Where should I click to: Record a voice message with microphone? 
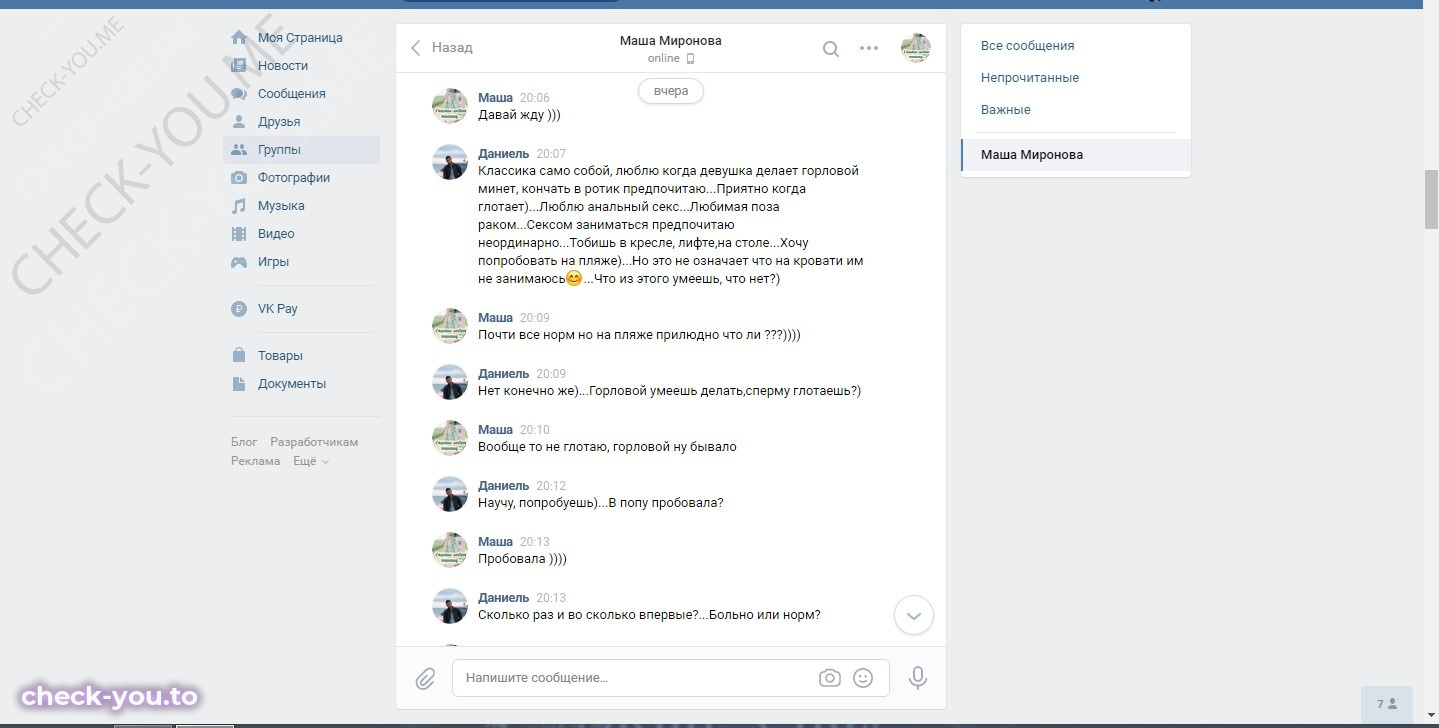click(918, 678)
